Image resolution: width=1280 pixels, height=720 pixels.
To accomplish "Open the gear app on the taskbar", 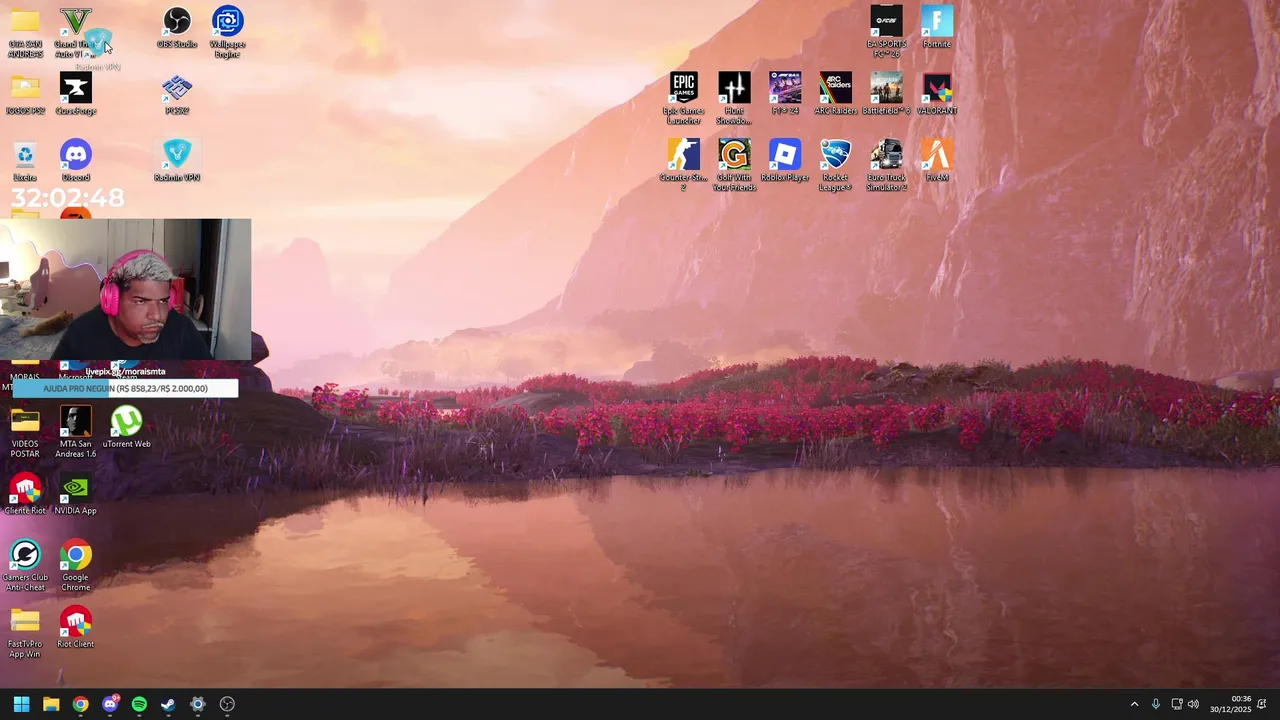I will click(198, 704).
